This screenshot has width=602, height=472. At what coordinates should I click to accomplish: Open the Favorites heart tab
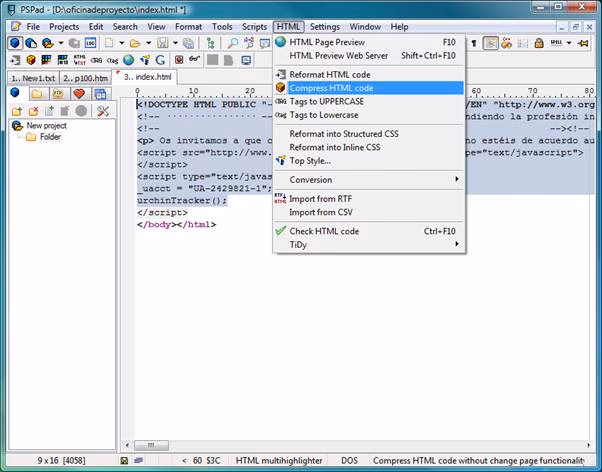(x=79, y=93)
